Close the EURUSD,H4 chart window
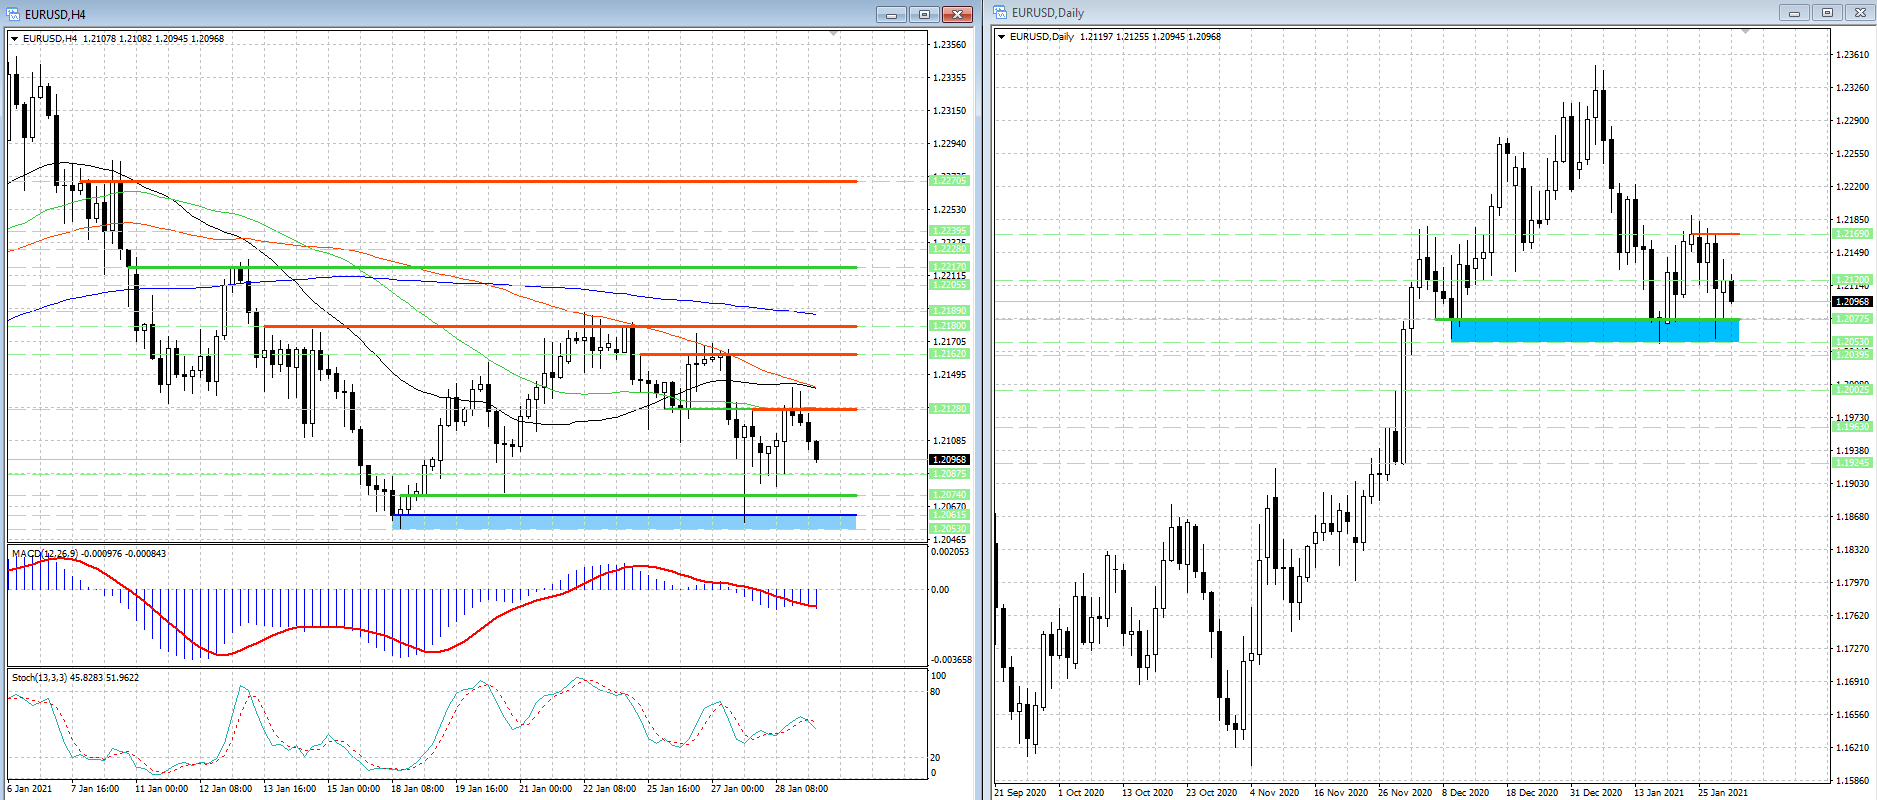The width and height of the screenshot is (1877, 800). (x=957, y=14)
